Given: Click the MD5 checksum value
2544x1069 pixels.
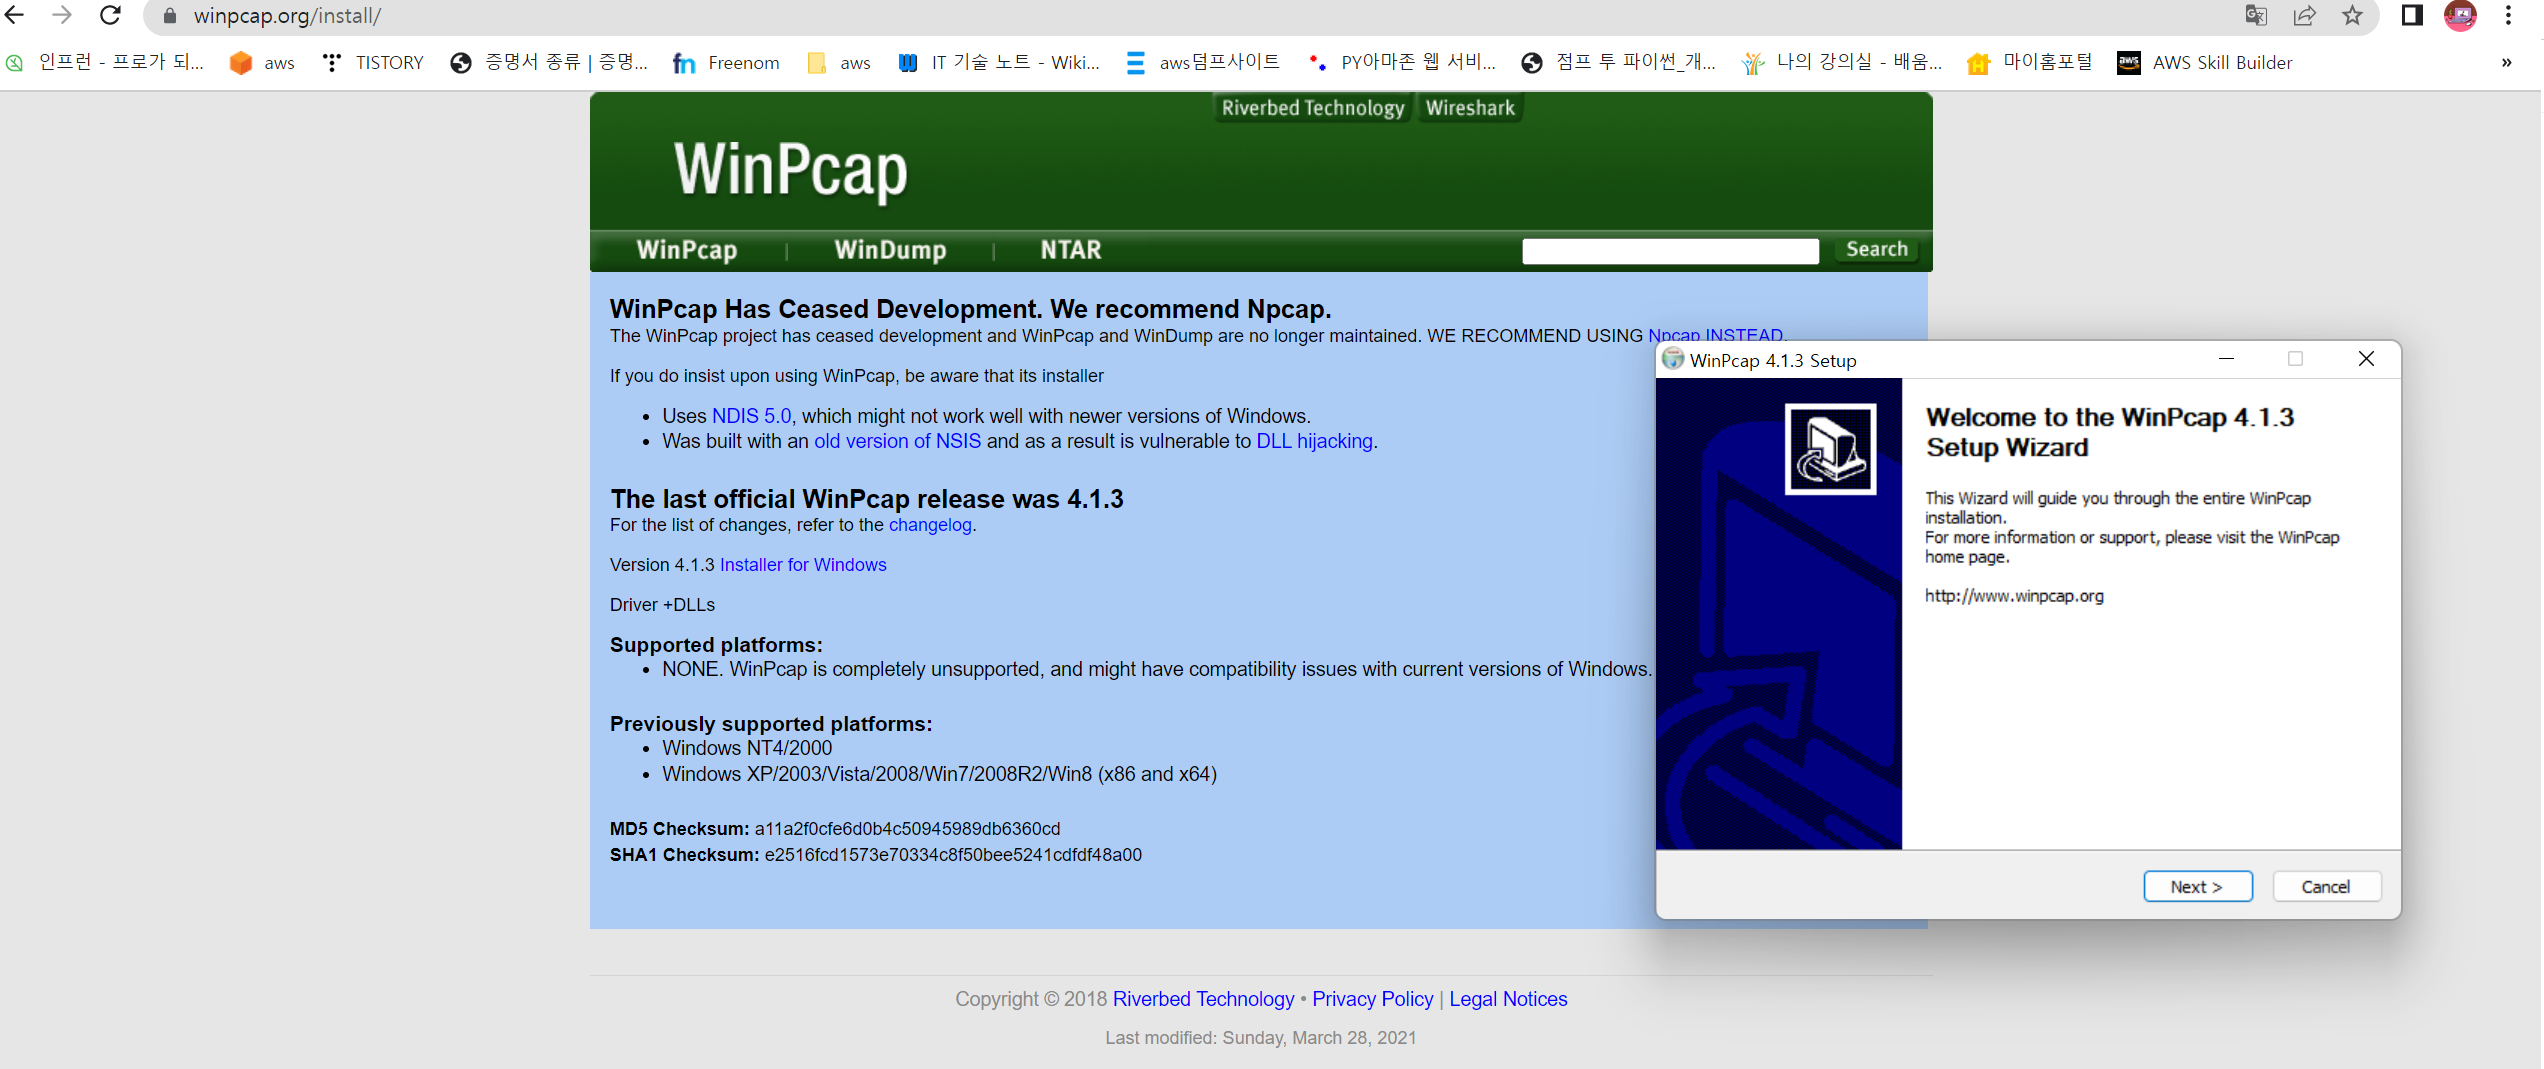Looking at the screenshot, I should click(907, 829).
